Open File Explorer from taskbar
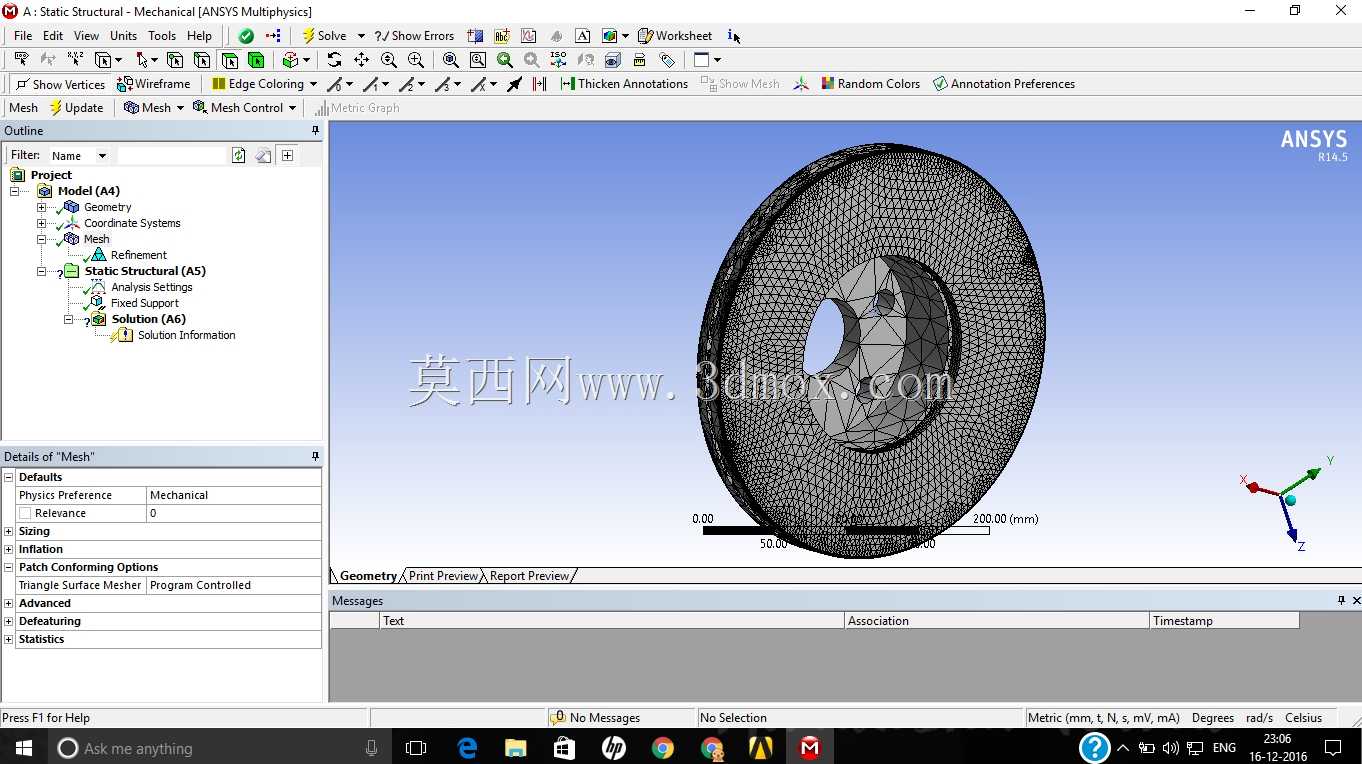 click(516, 747)
